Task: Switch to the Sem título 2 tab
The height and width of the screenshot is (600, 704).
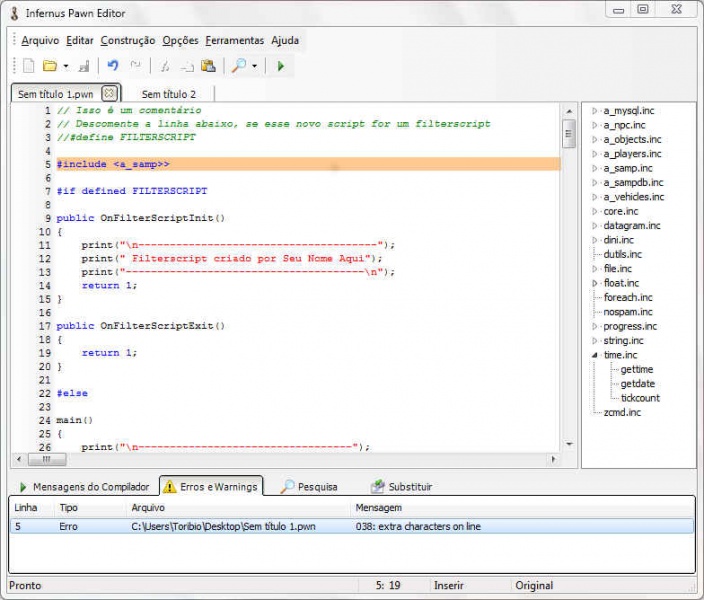Action: coord(168,94)
